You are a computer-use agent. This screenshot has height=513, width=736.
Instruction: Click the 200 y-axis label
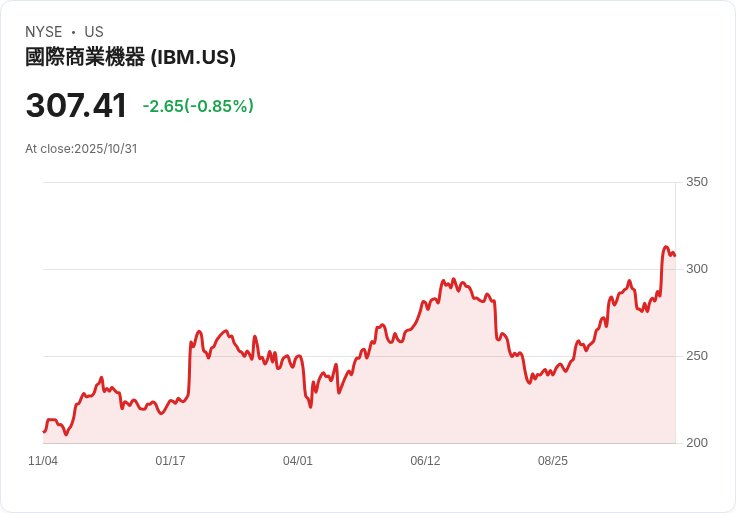coord(696,443)
